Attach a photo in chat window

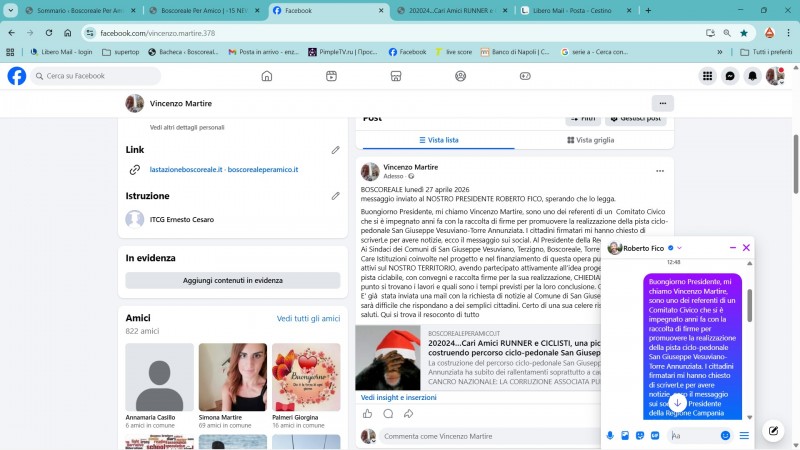[625, 435]
